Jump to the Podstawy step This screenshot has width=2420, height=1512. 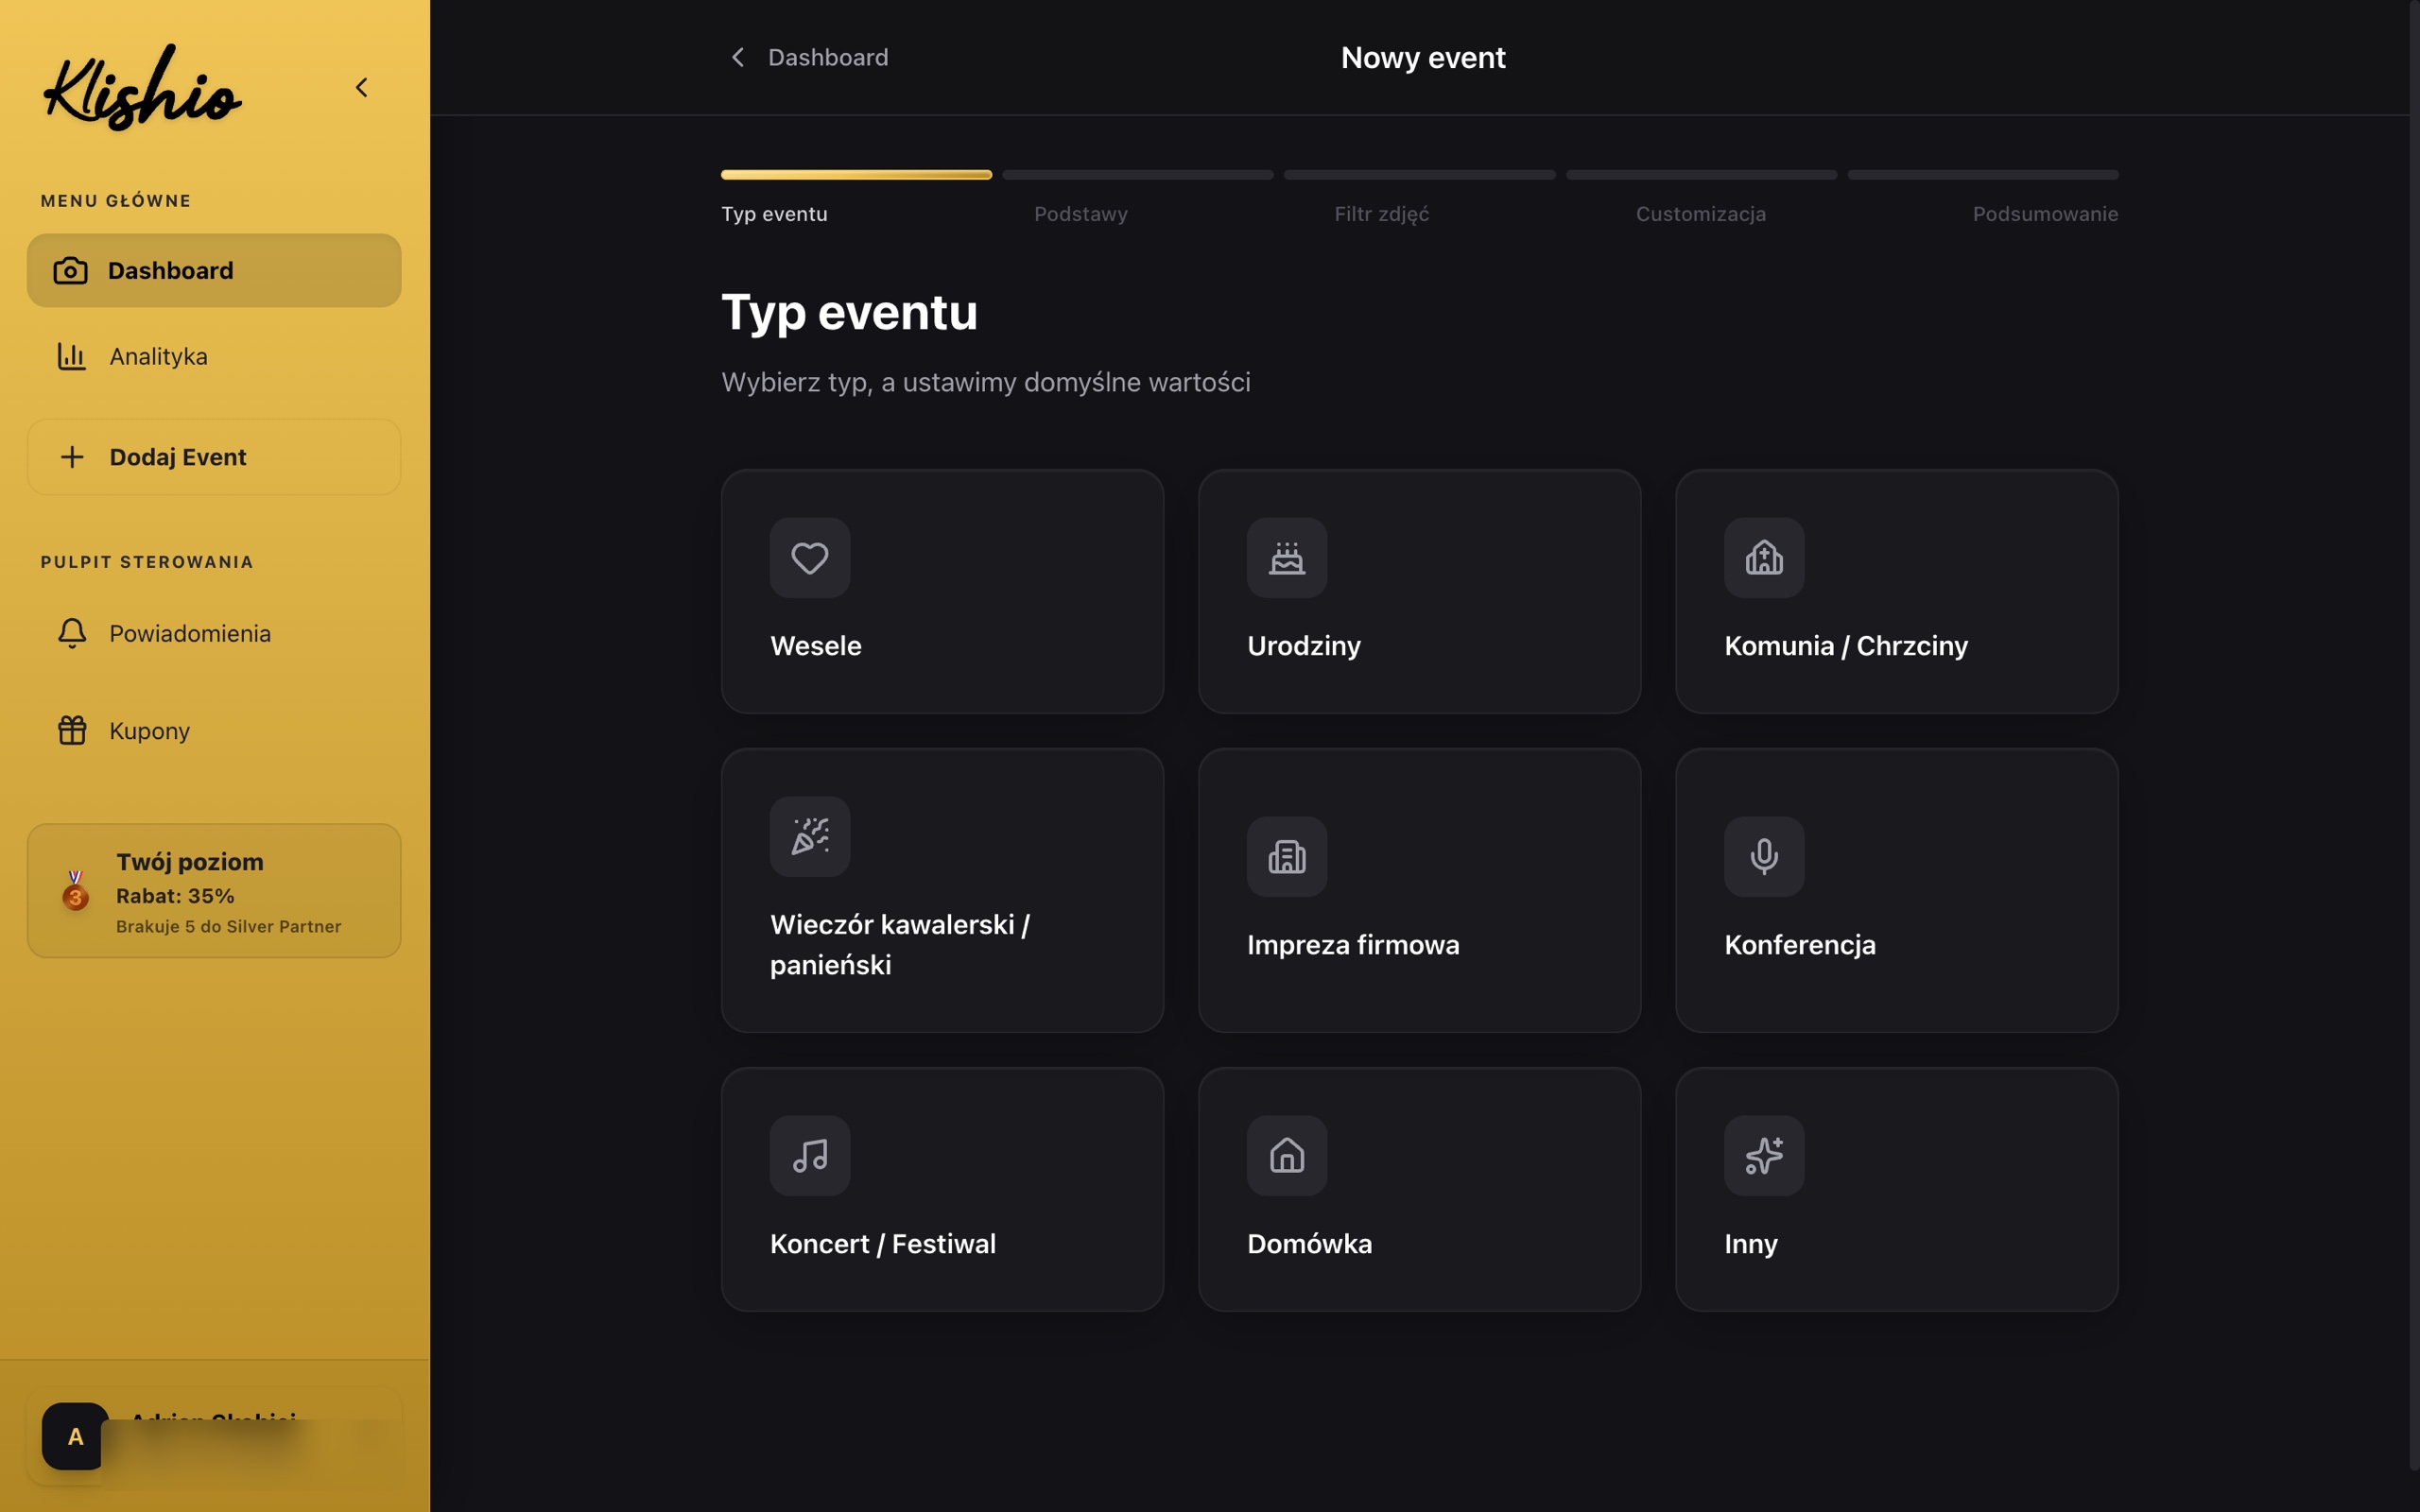click(1080, 214)
